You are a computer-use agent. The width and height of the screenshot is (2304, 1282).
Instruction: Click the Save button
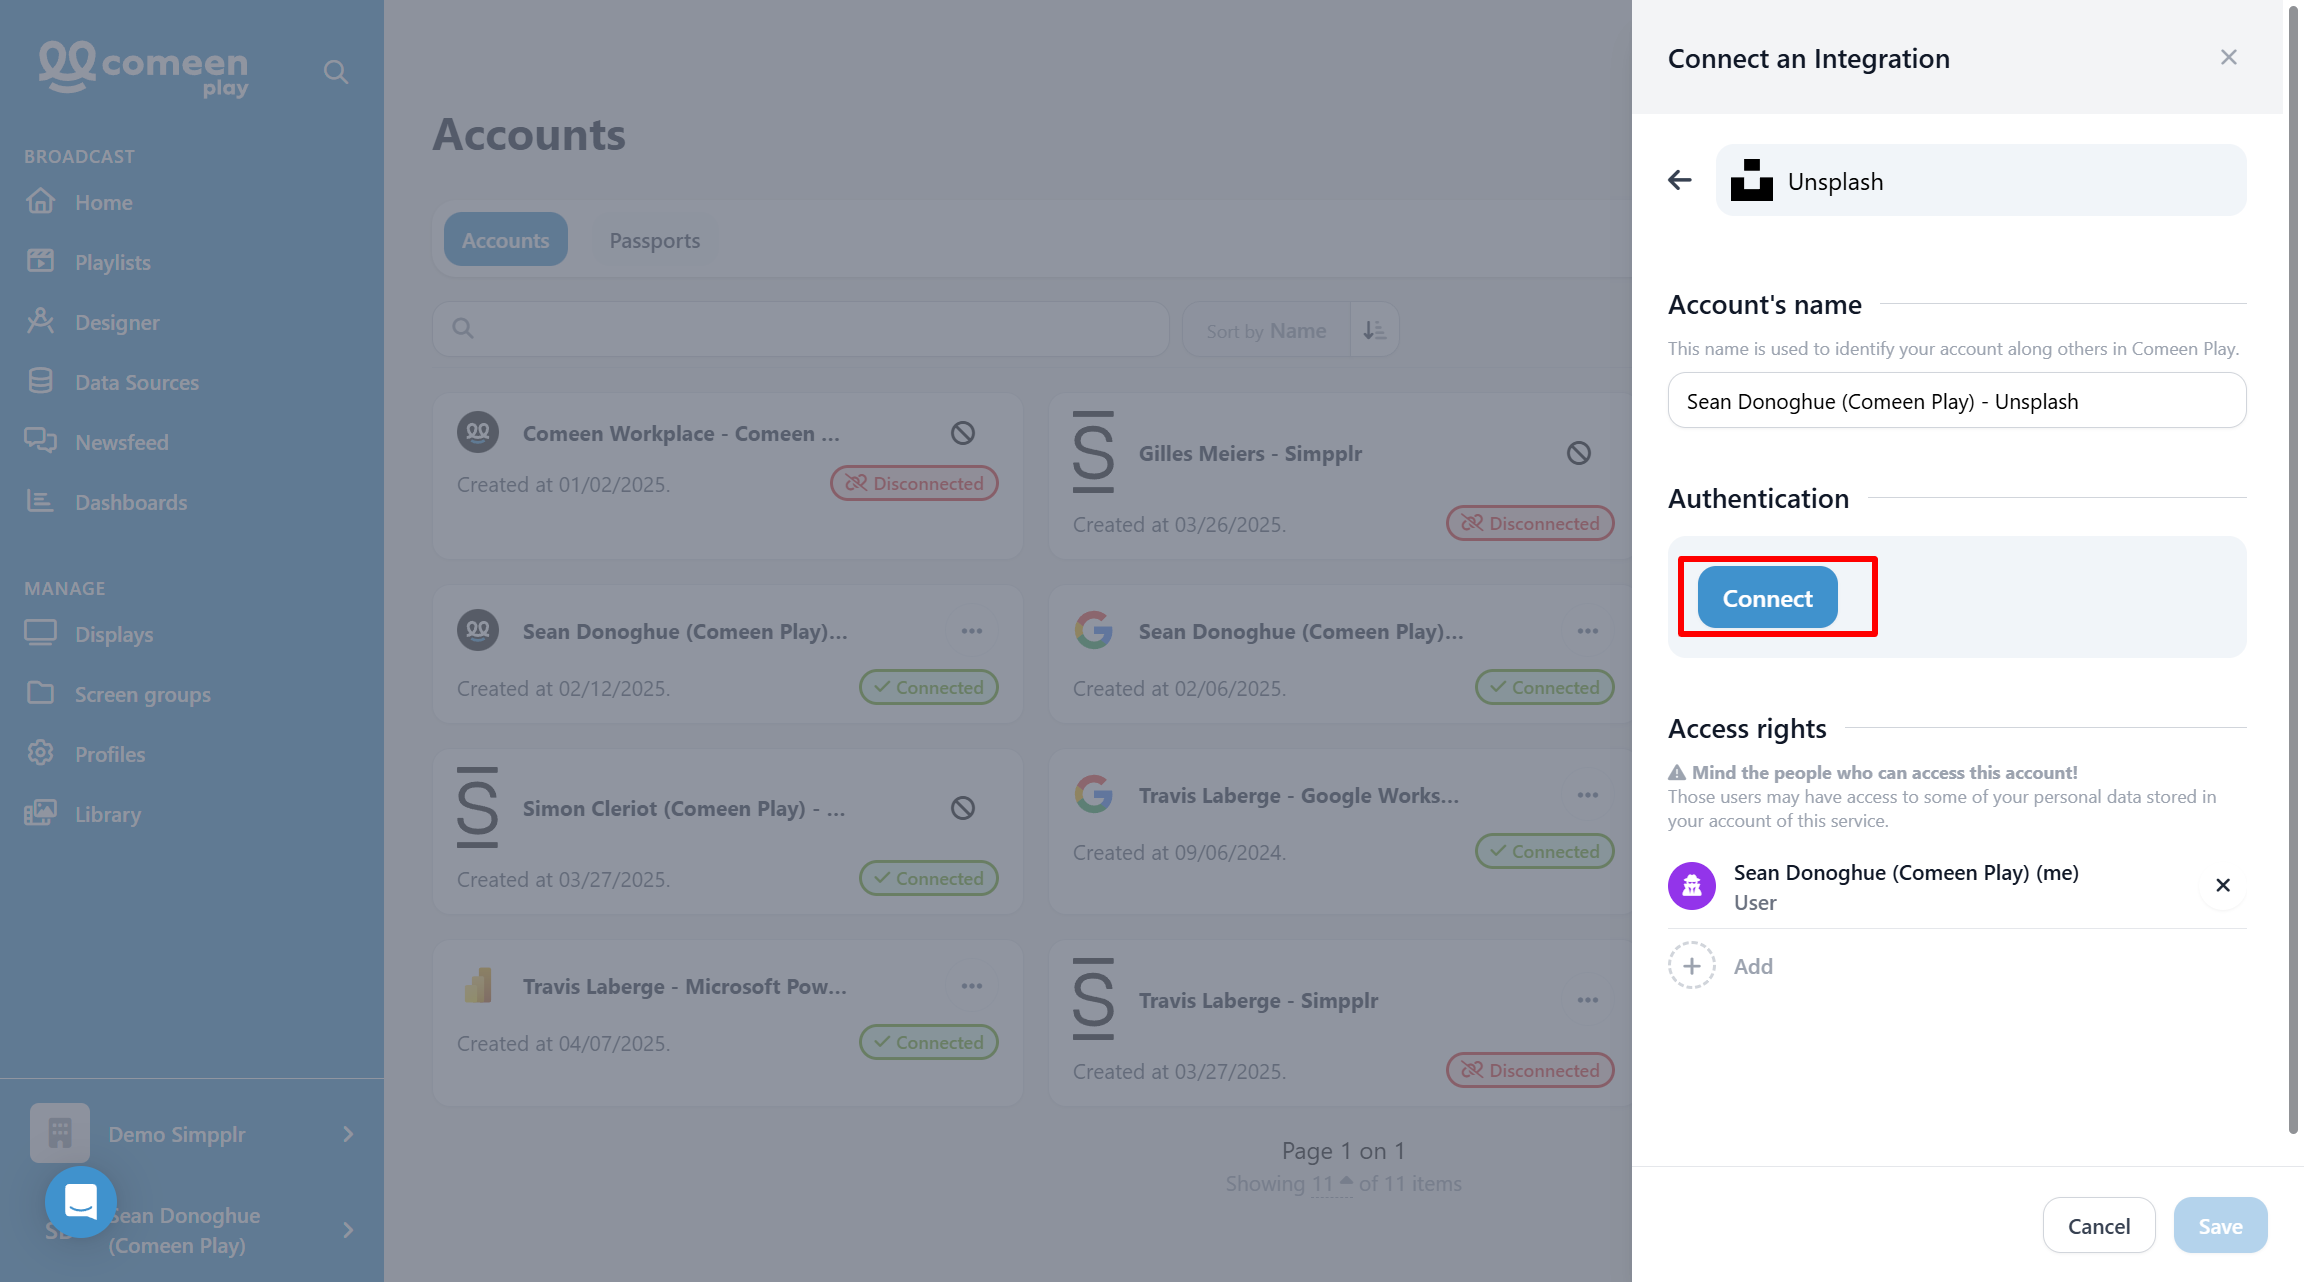[x=2220, y=1226]
